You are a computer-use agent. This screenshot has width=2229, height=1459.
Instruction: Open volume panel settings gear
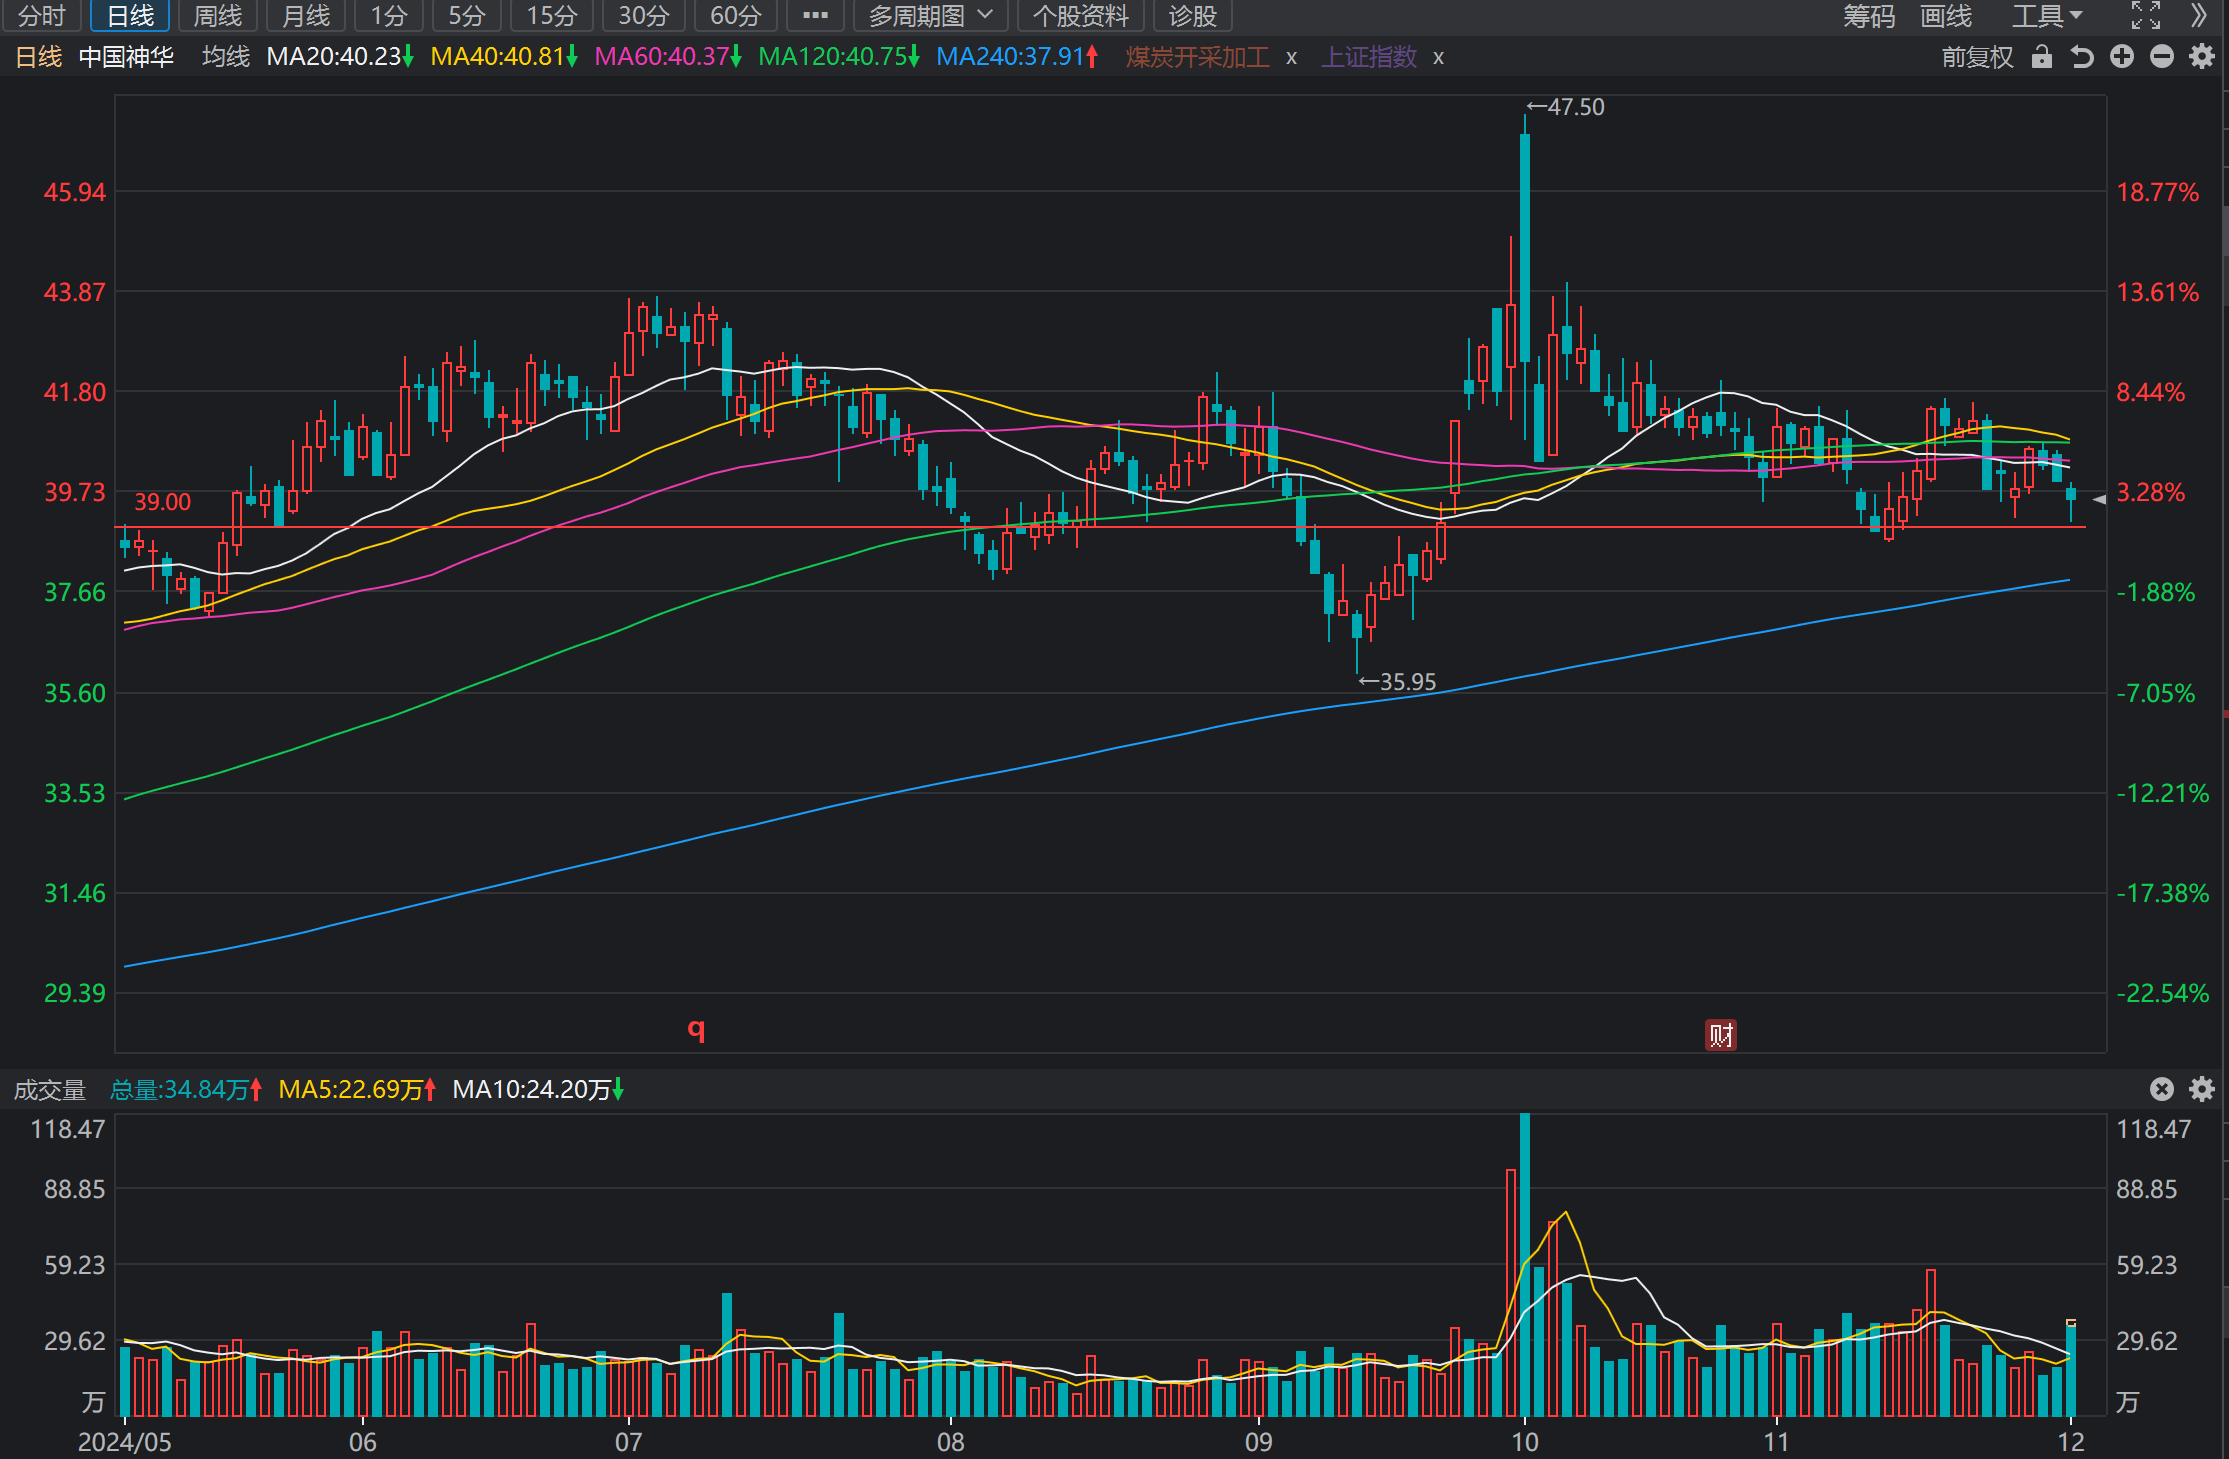(x=2202, y=1089)
